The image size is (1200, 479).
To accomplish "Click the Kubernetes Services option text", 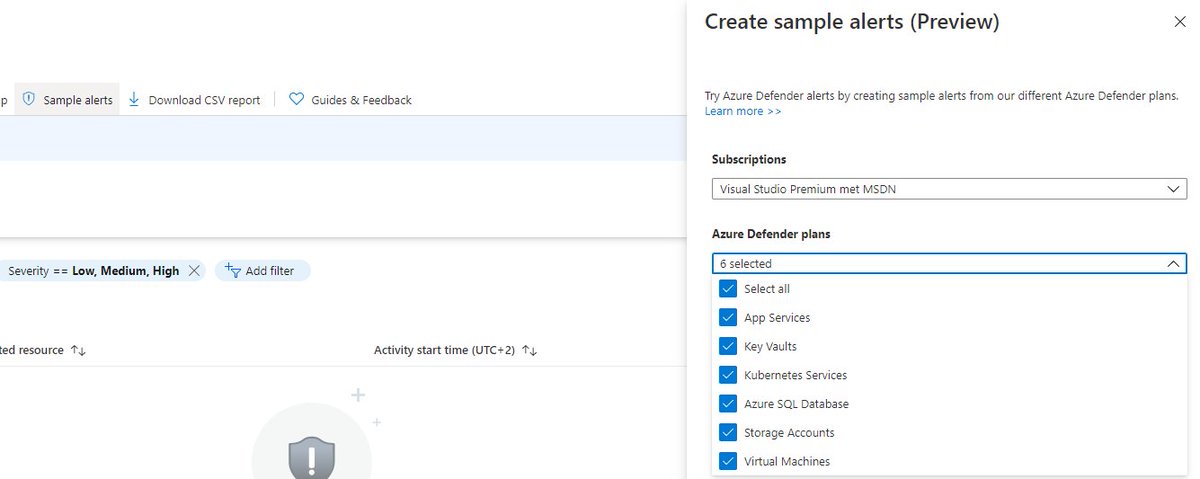I will click(x=795, y=375).
